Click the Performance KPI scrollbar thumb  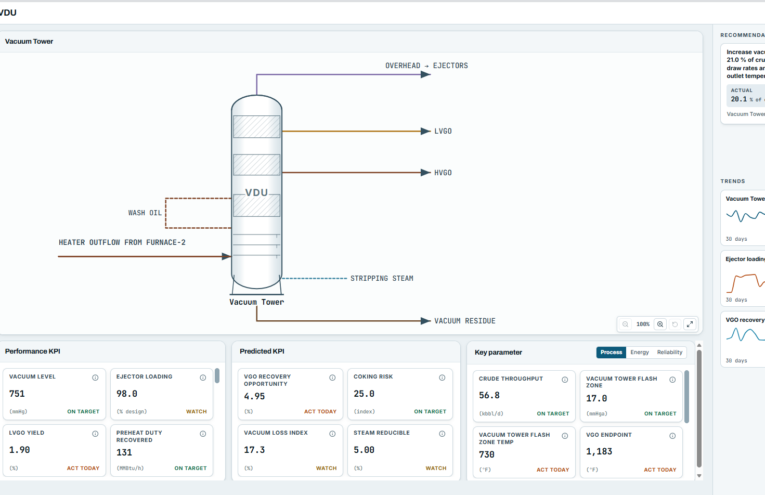217,376
